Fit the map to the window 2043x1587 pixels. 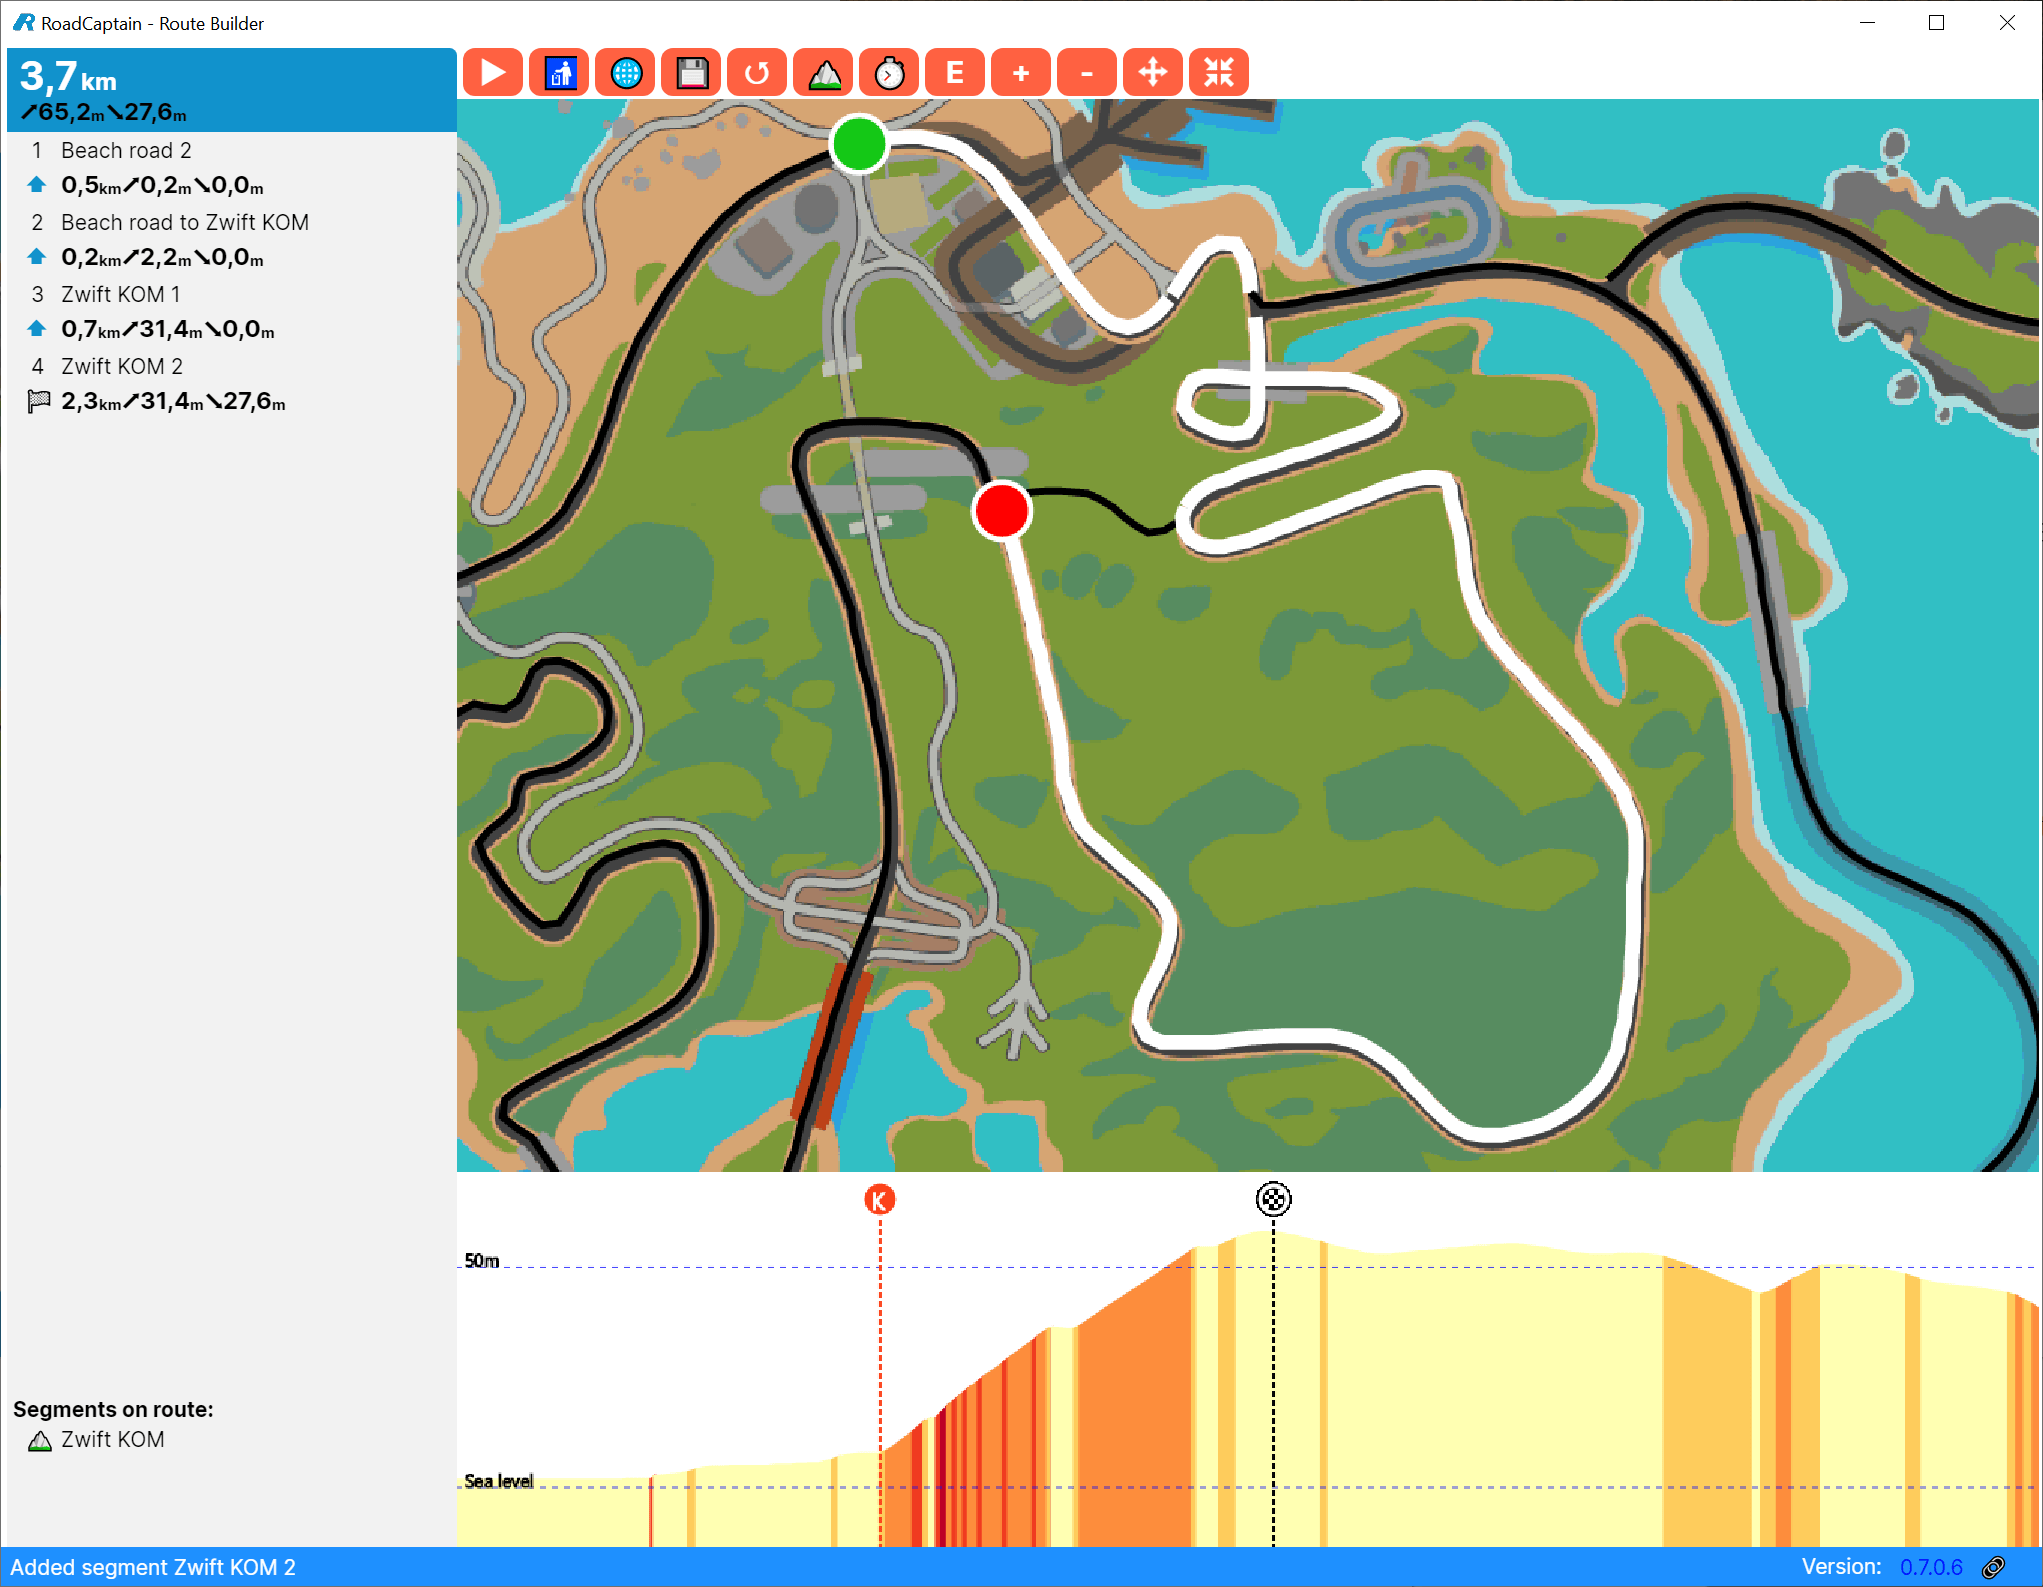pyautogui.click(x=1219, y=71)
